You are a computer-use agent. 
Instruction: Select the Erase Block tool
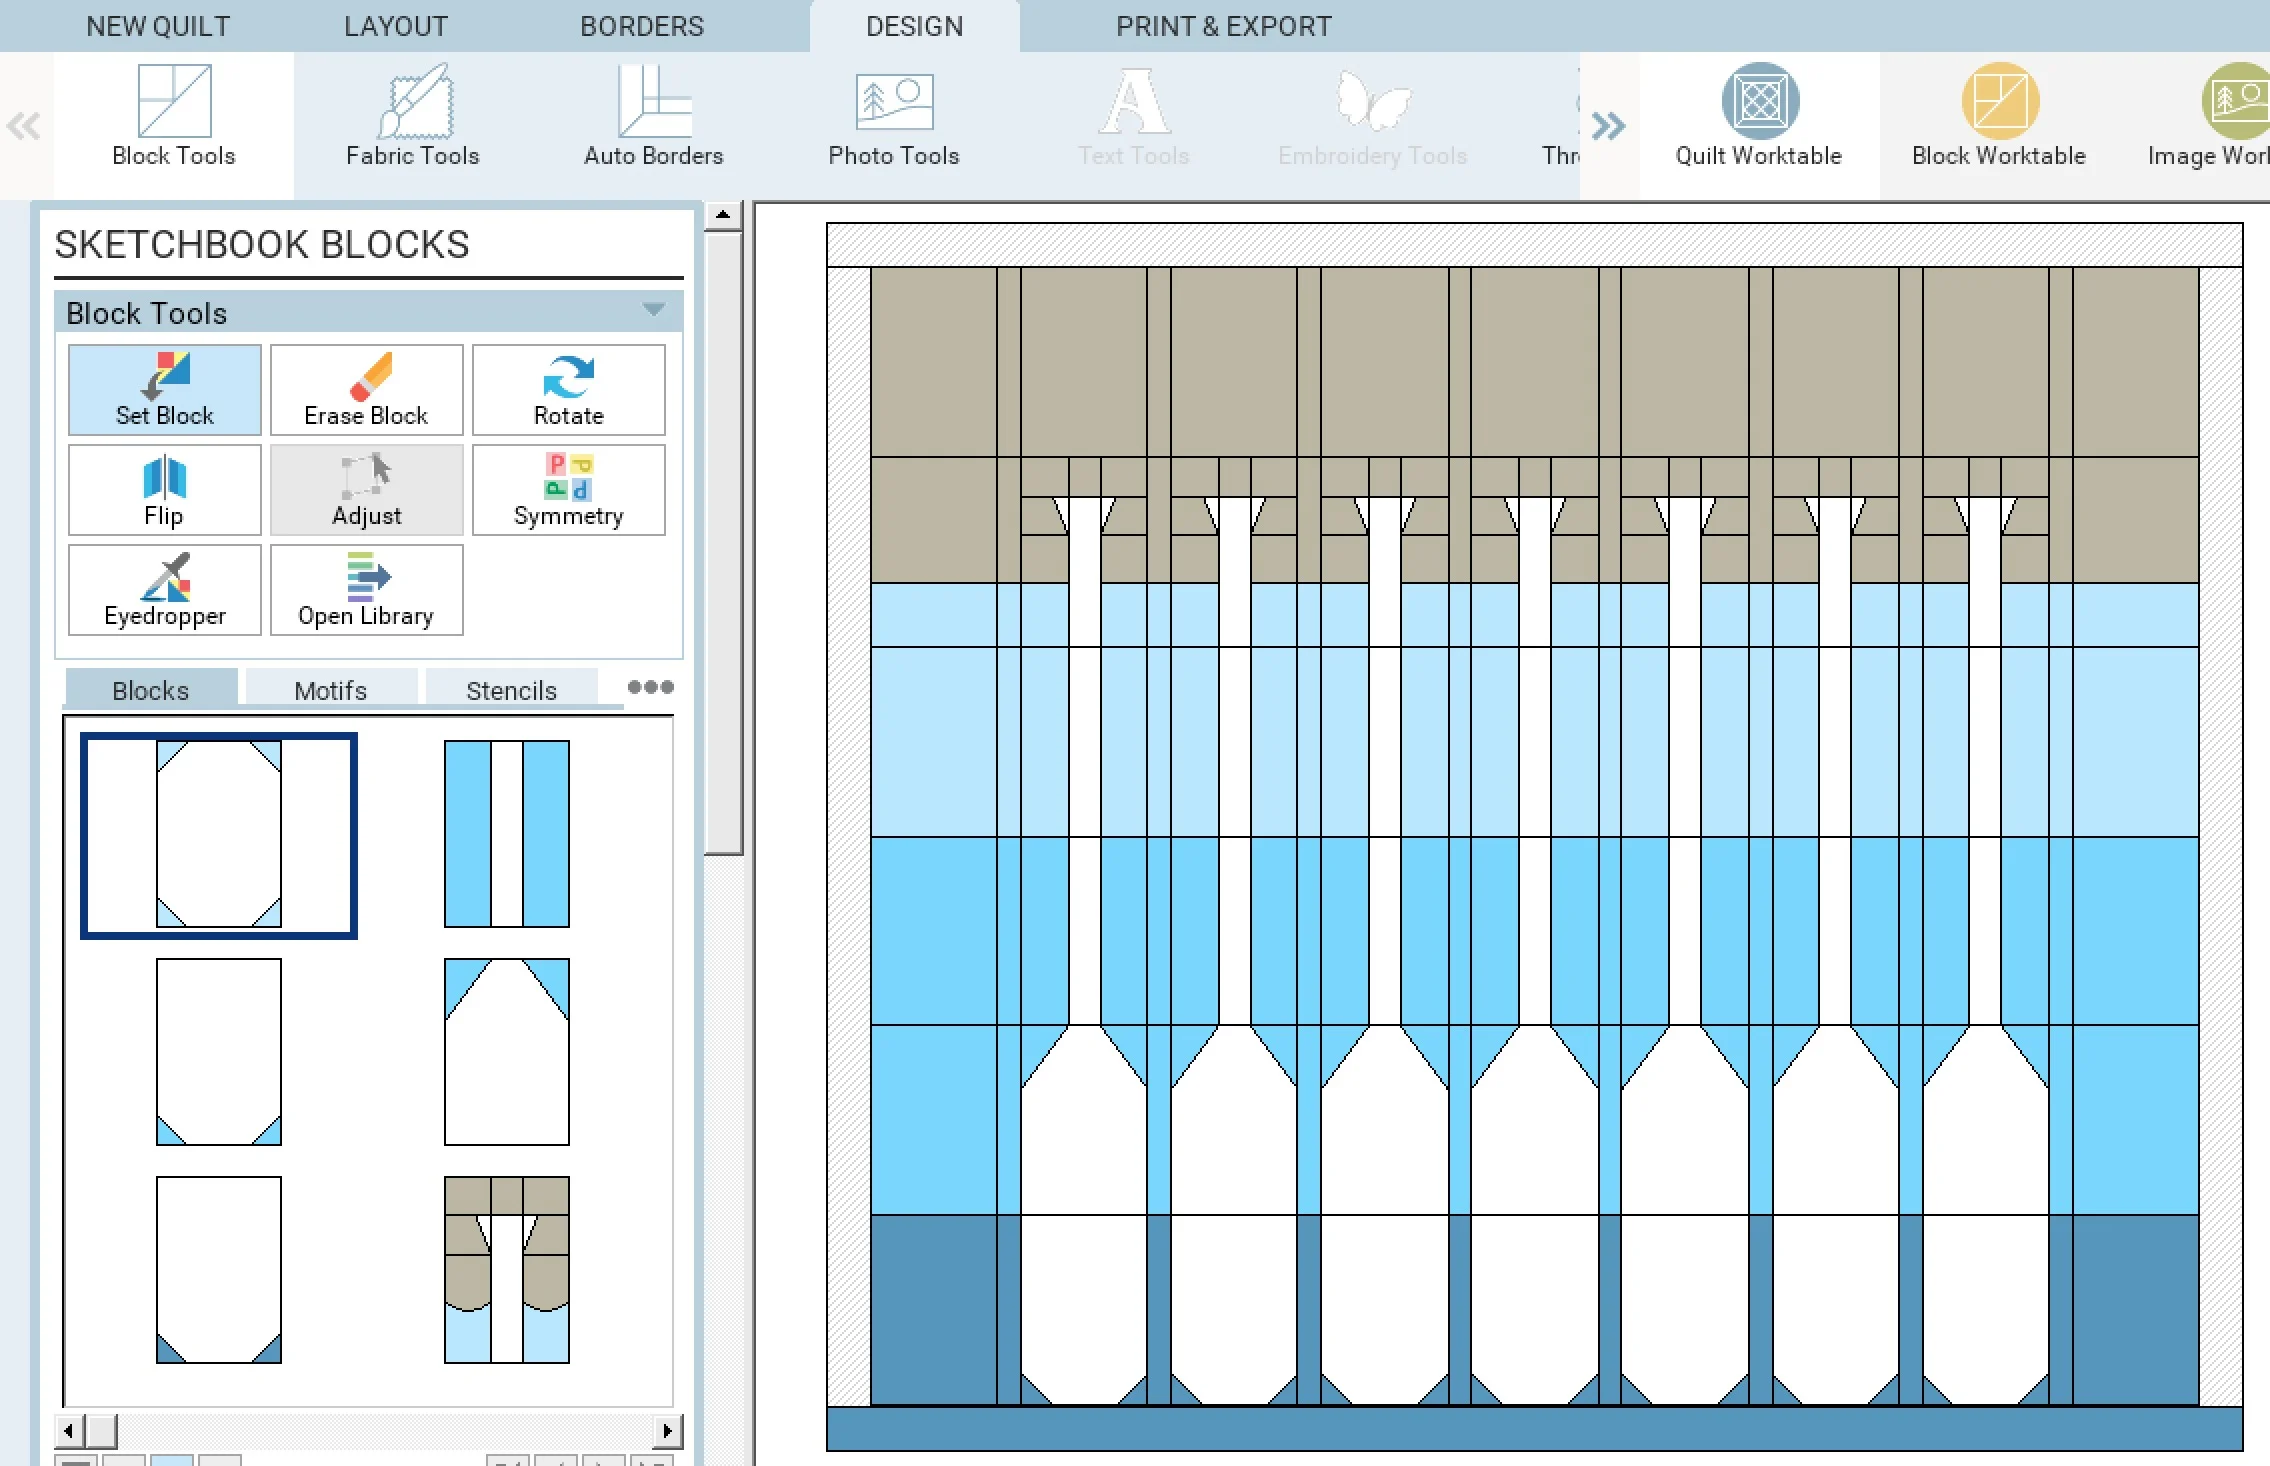point(367,390)
